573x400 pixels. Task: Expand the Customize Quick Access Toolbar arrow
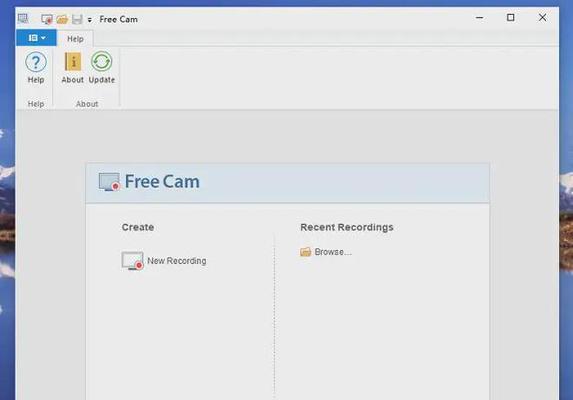pos(90,20)
